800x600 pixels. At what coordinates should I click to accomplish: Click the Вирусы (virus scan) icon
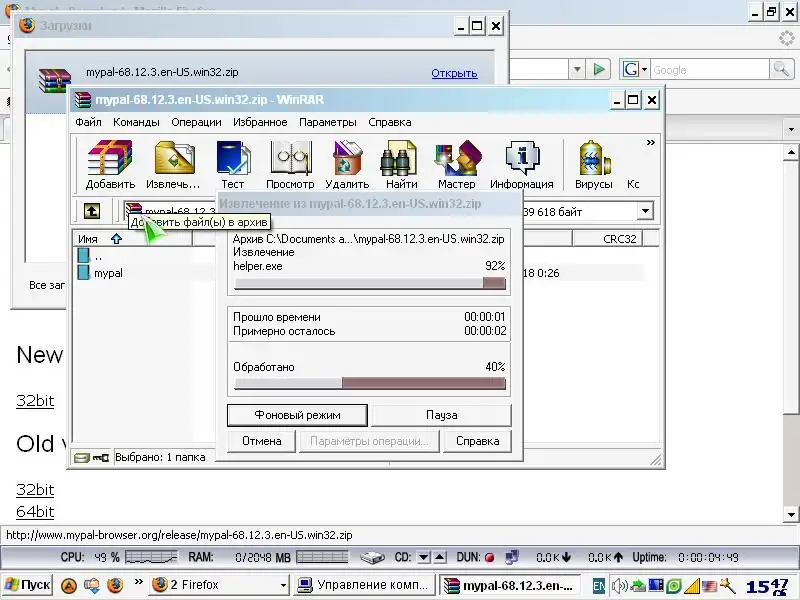pos(594,164)
